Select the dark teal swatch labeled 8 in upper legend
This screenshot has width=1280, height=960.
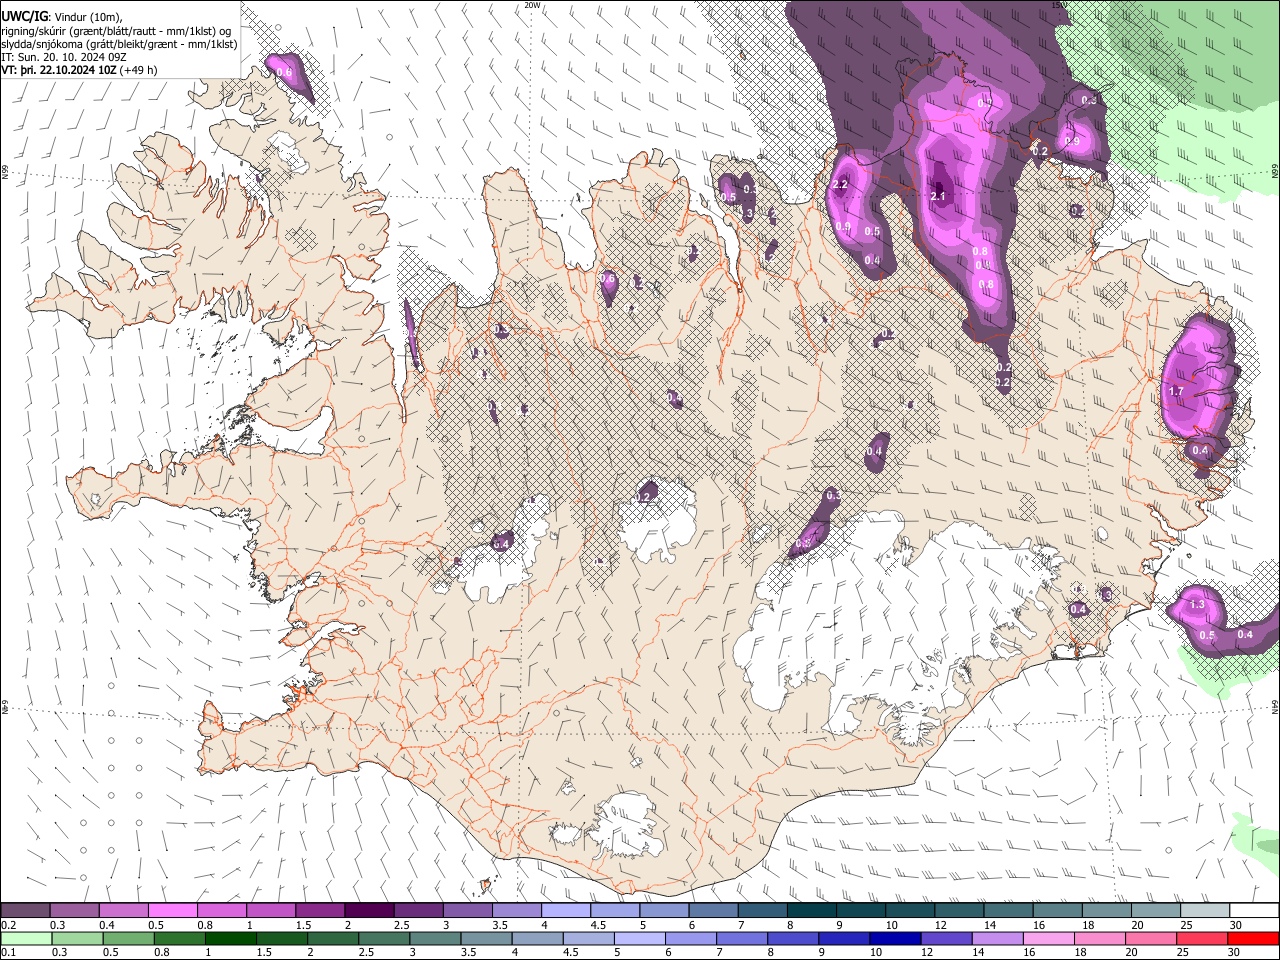pyautogui.click(x=811, y=911)
